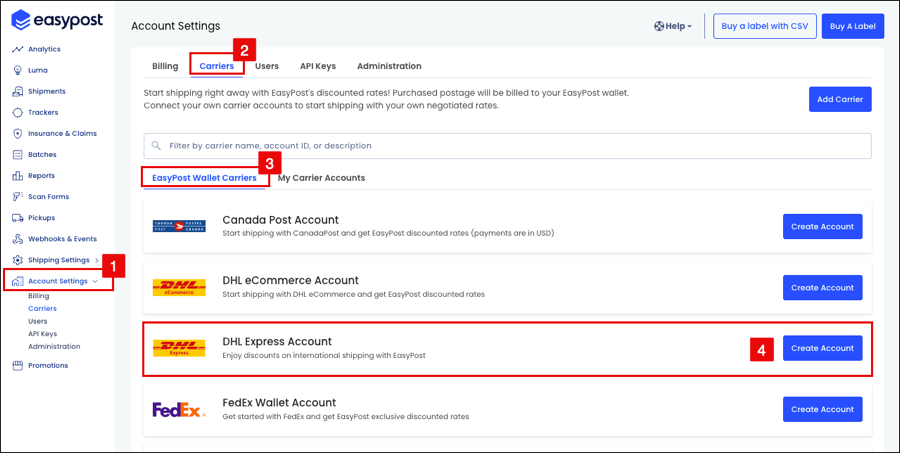Click Buy a label with CSV
This screenshot has height=453, width=900.
[x=765, y=26]
